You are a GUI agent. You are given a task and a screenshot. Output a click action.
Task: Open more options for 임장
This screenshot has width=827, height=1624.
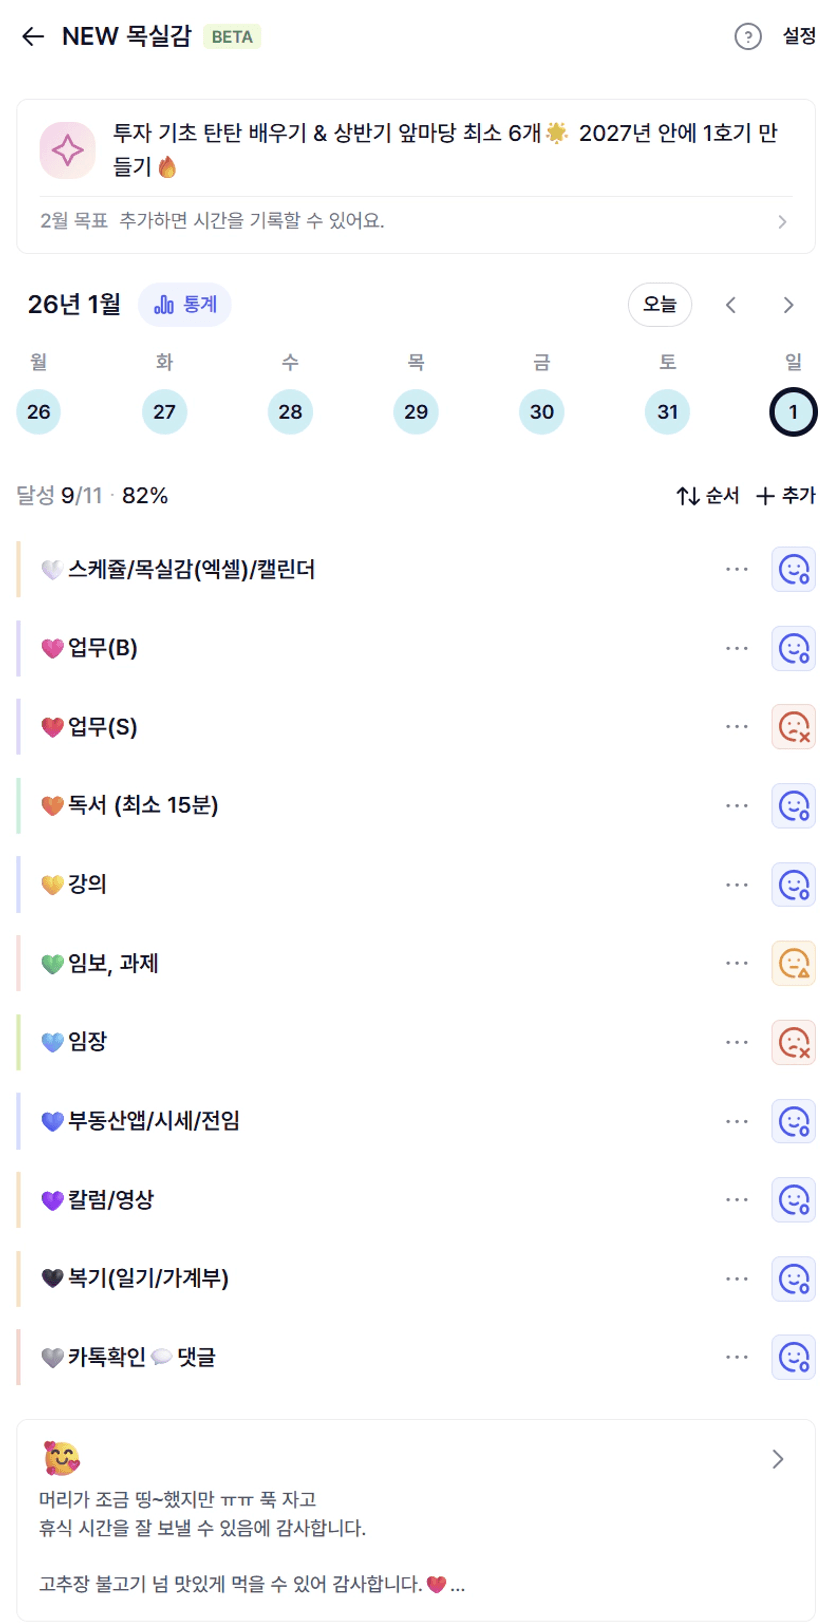737,1043
